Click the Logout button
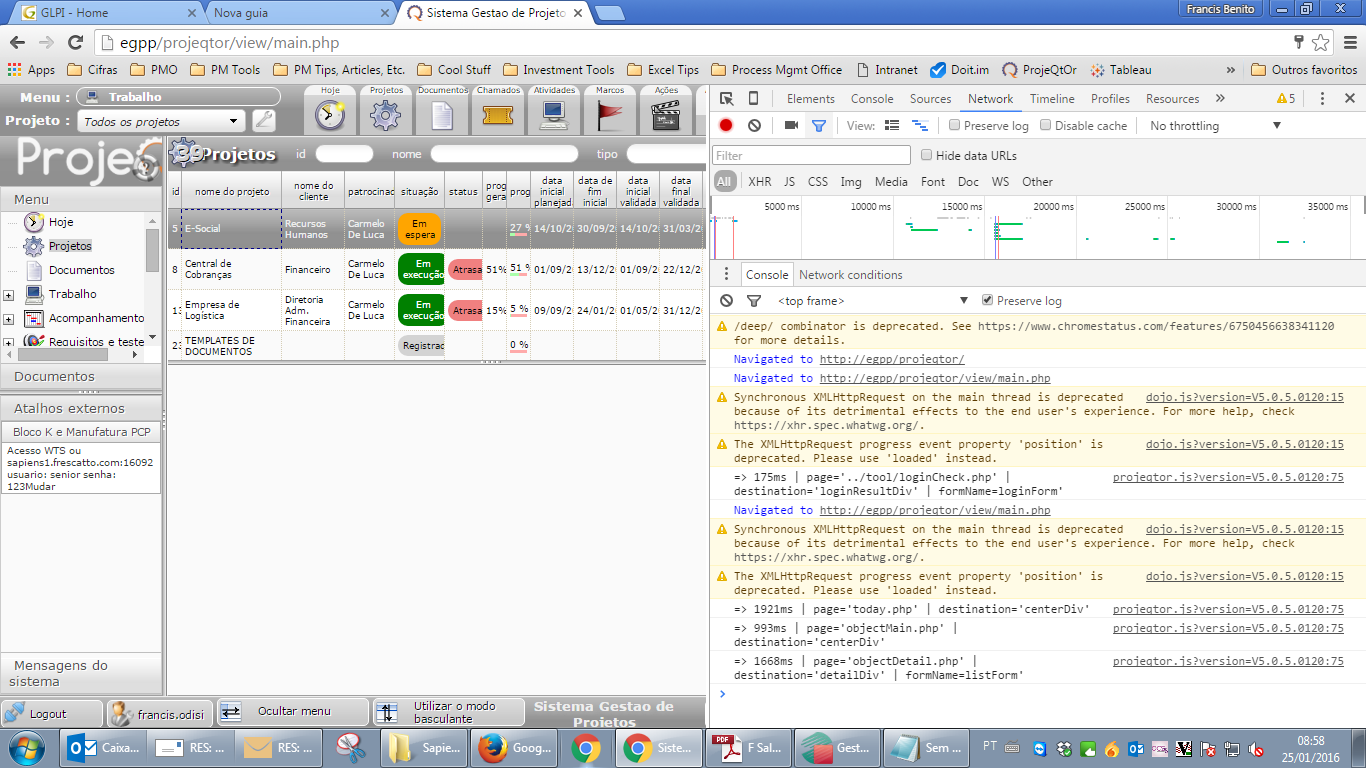1366x768 pixels. (x=52, y=713)
